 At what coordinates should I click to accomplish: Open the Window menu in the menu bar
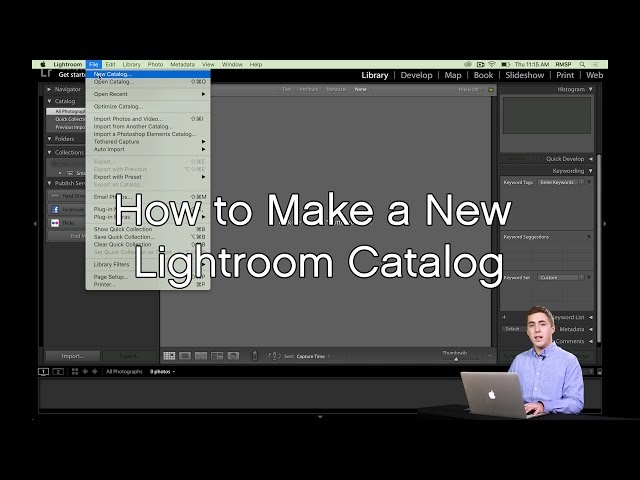(232, 64)
